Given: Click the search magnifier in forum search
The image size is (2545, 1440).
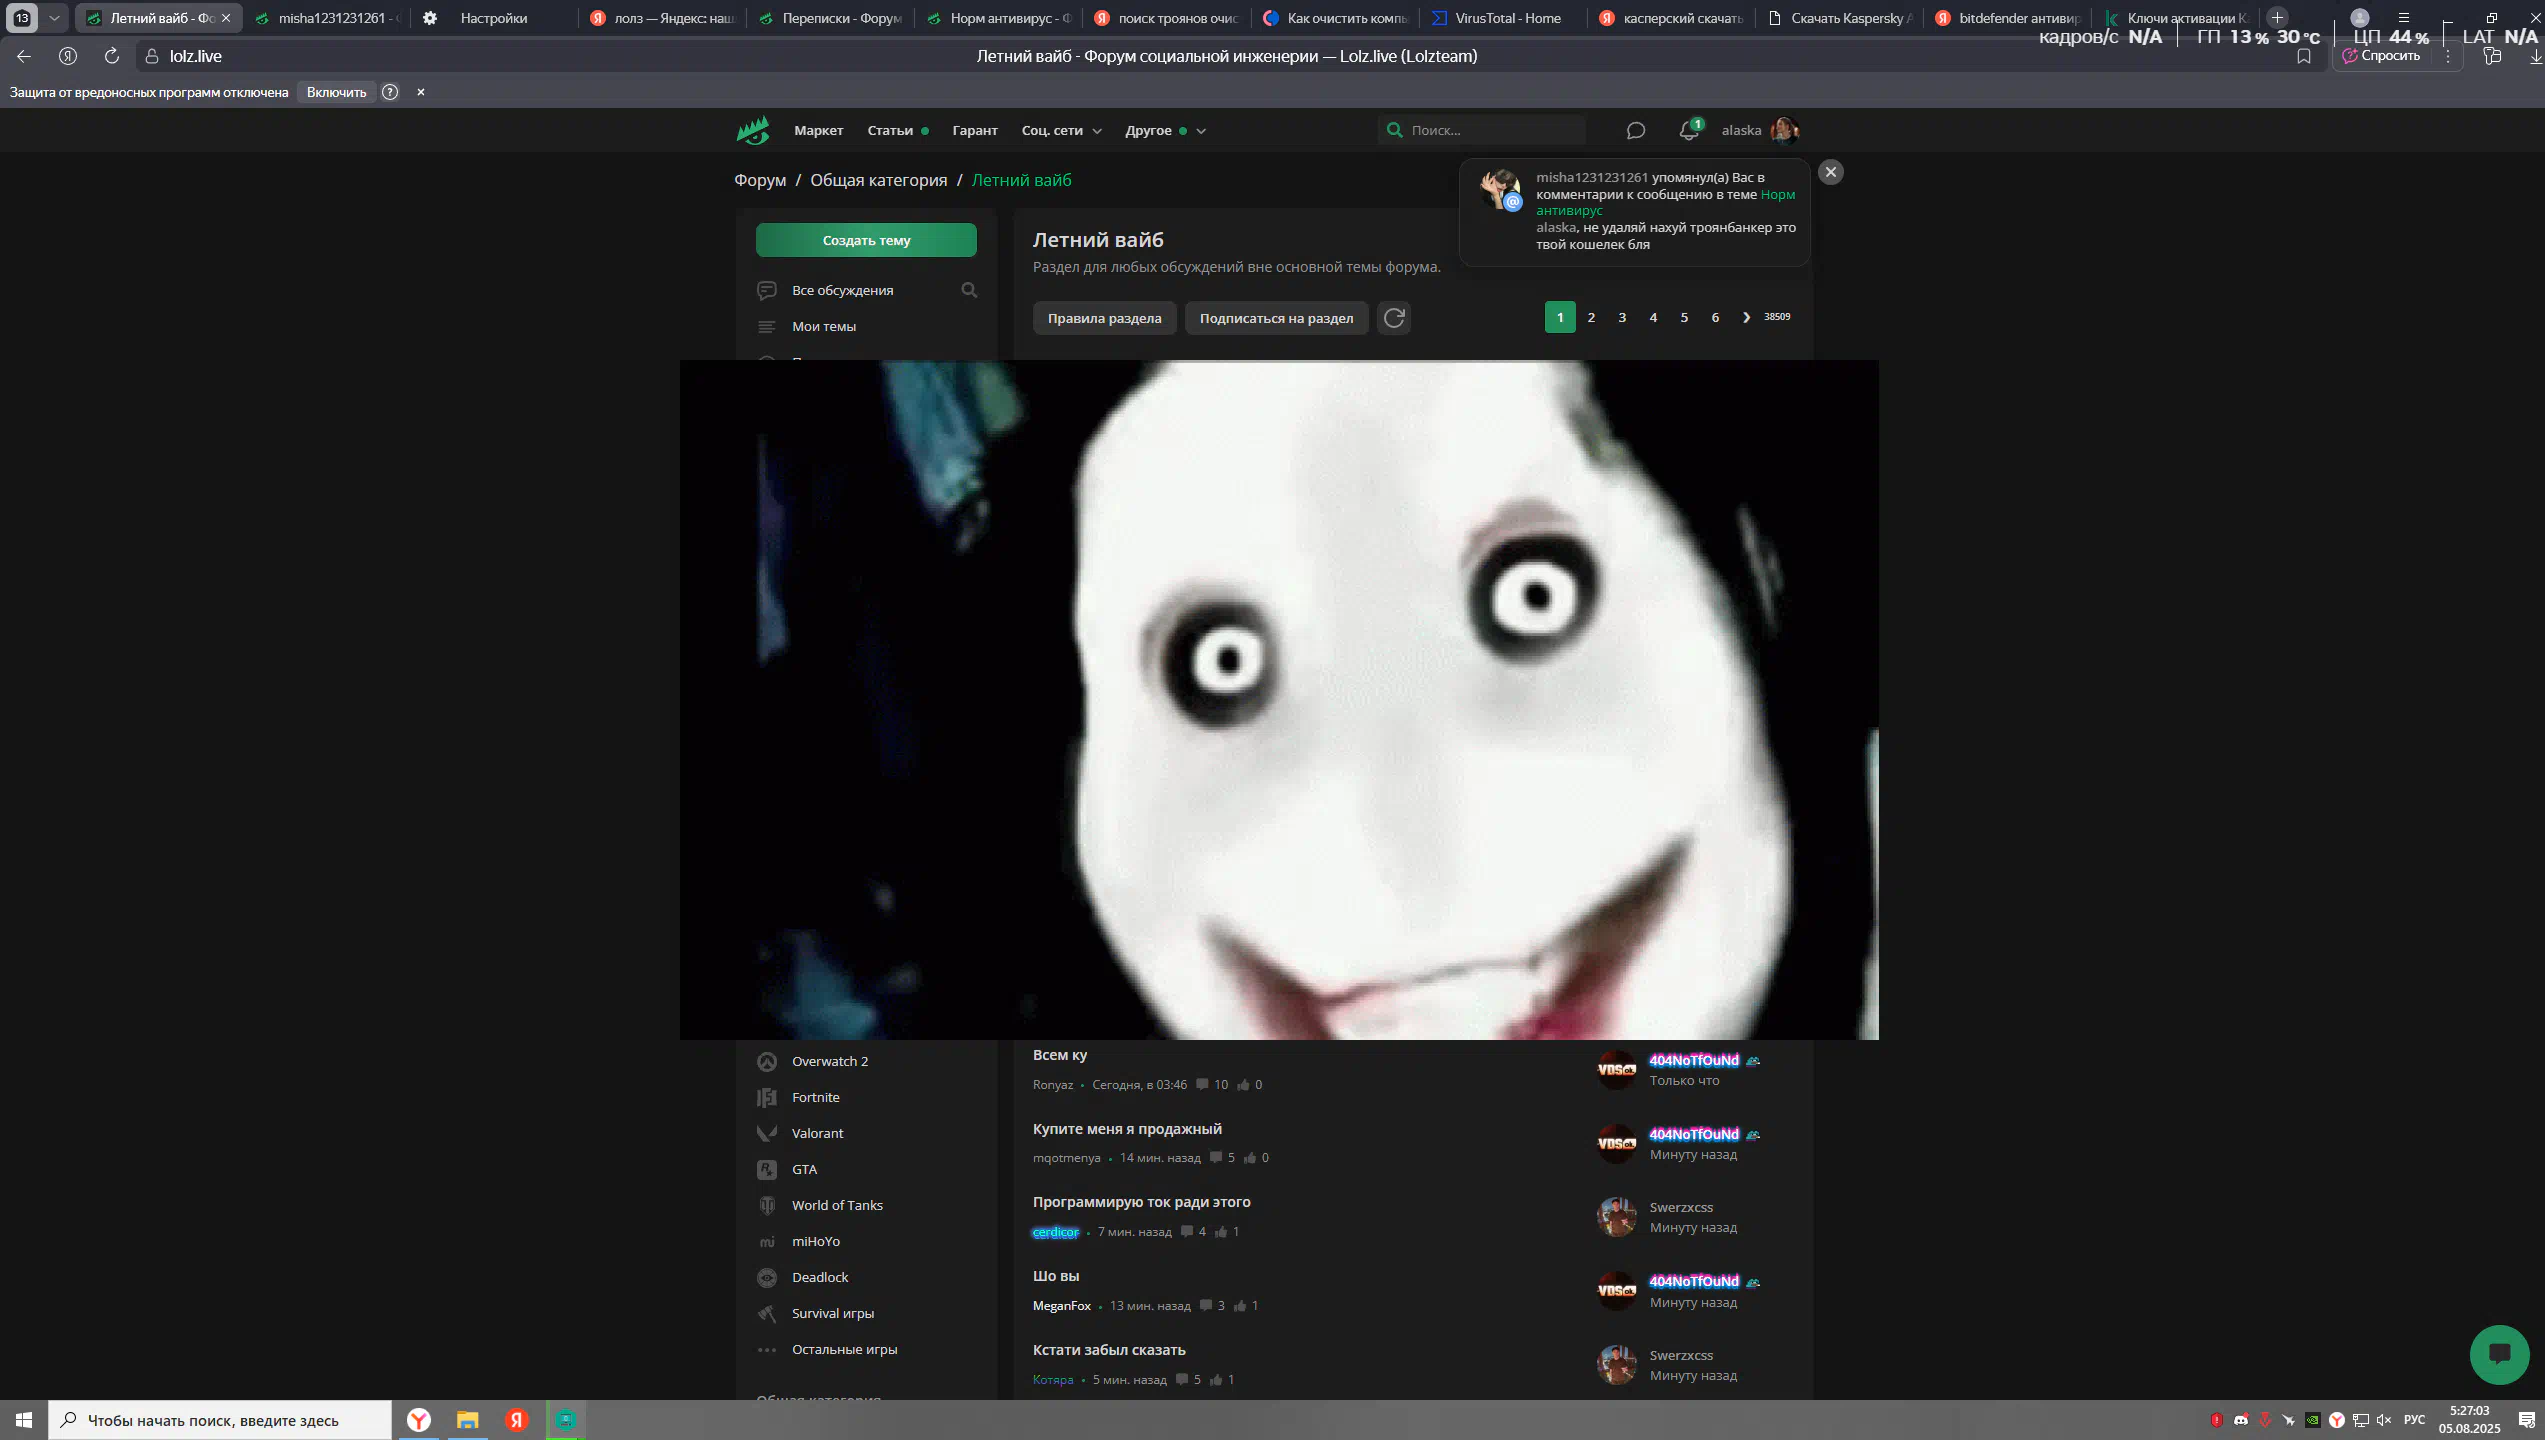Looking at the screenshot, I should (1394, 130).
